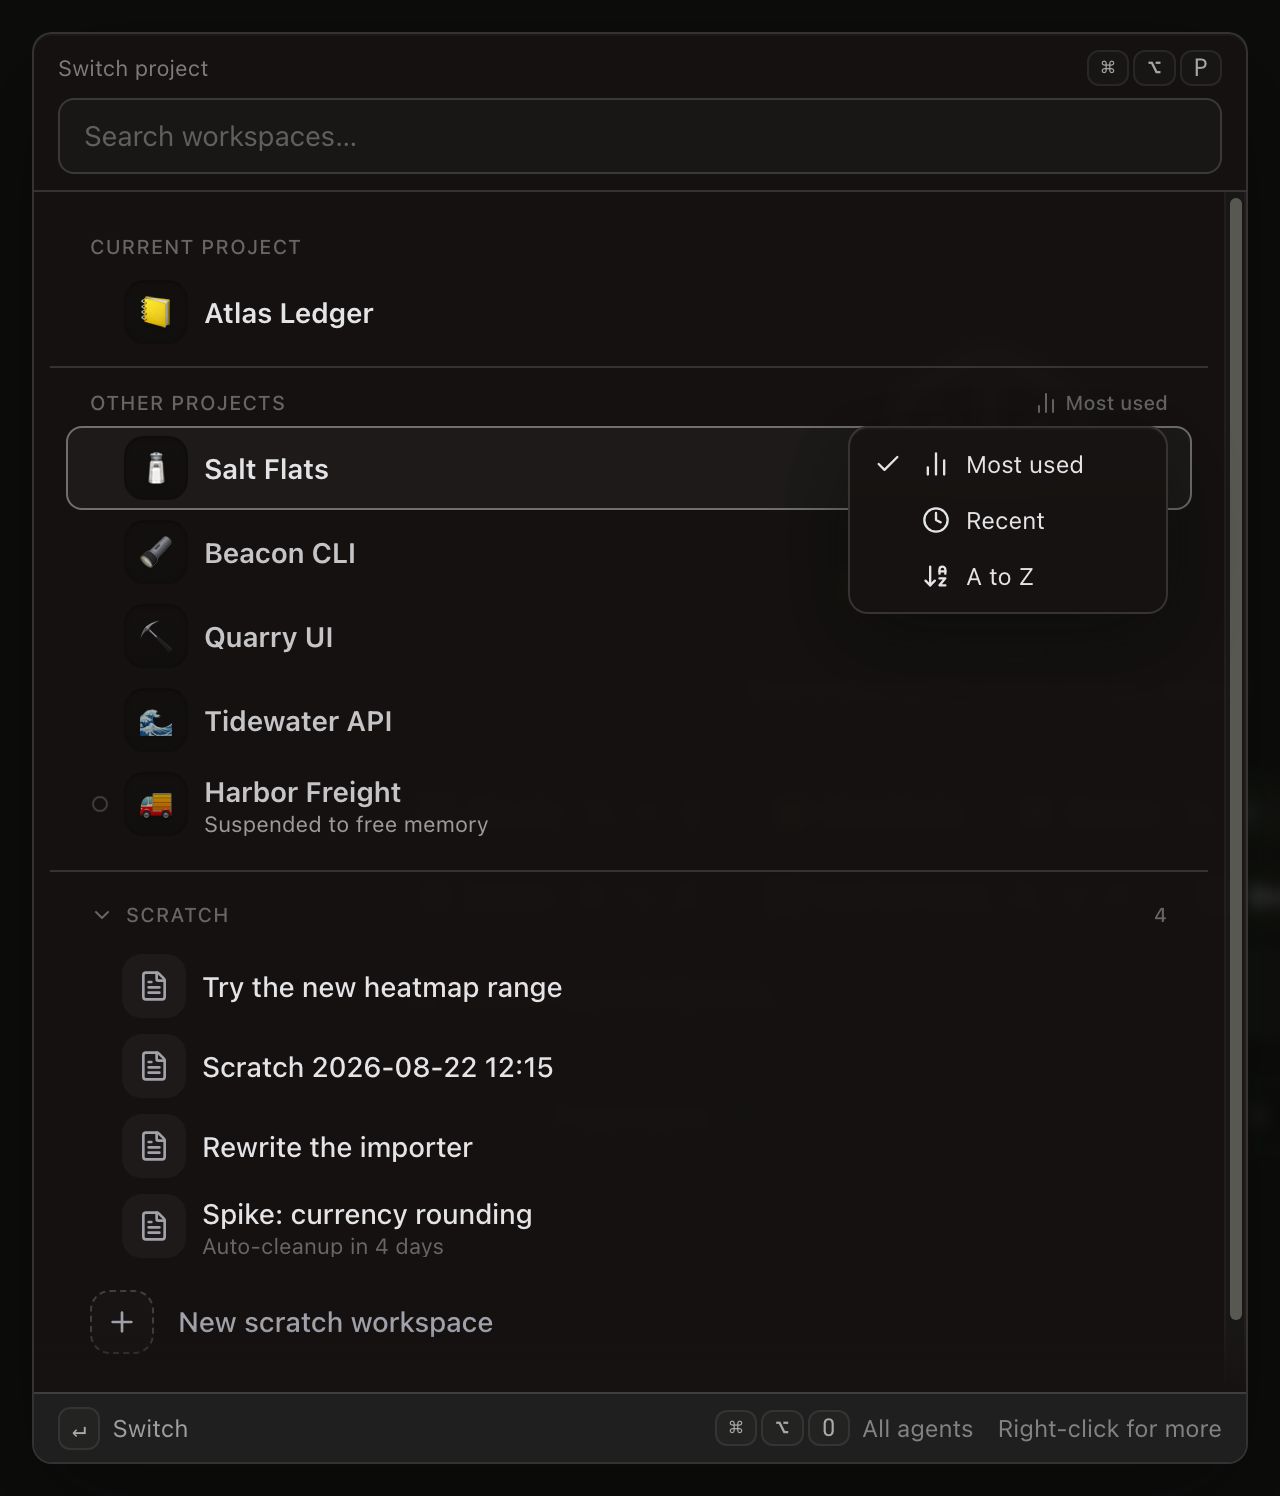Viewport: 1280px width, 1496px height.
Task: Click the Salt Flats salt shaker icon
Action: pos(156,468)
